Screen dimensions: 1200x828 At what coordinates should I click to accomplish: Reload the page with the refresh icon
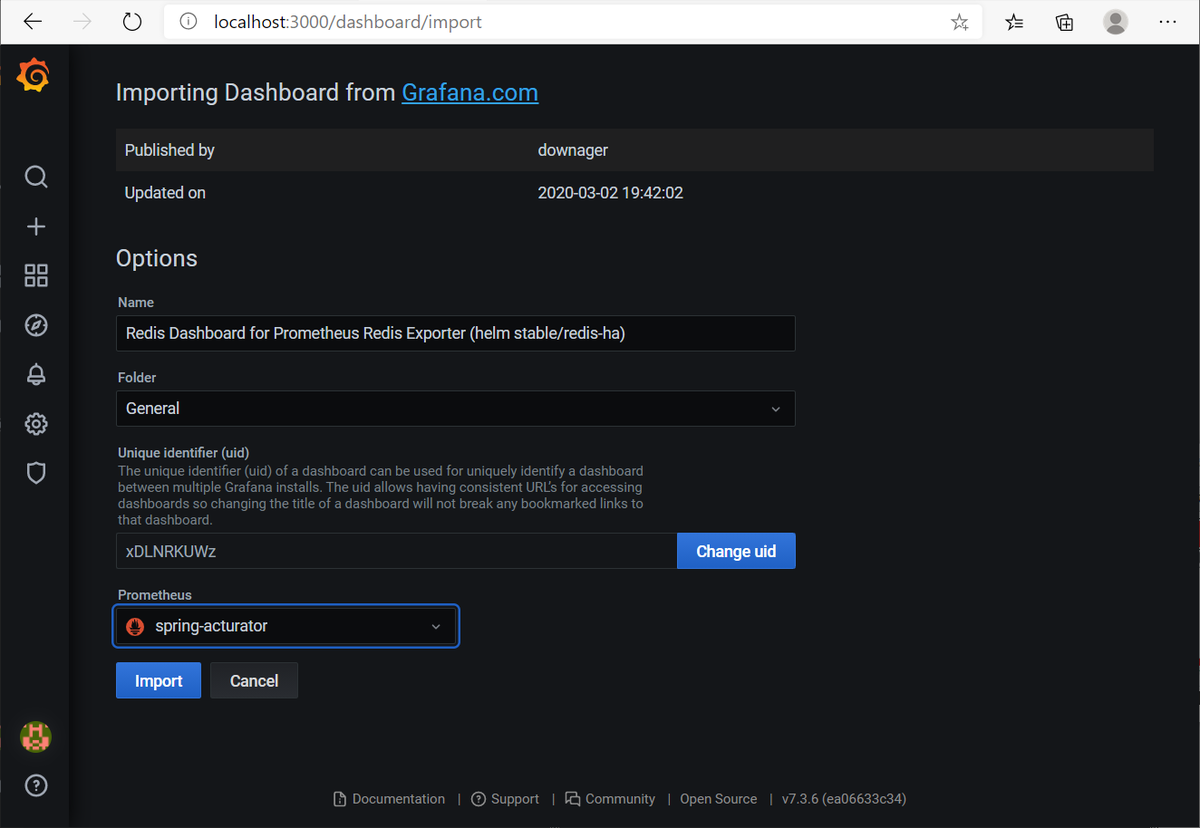(x=132, y=22)
